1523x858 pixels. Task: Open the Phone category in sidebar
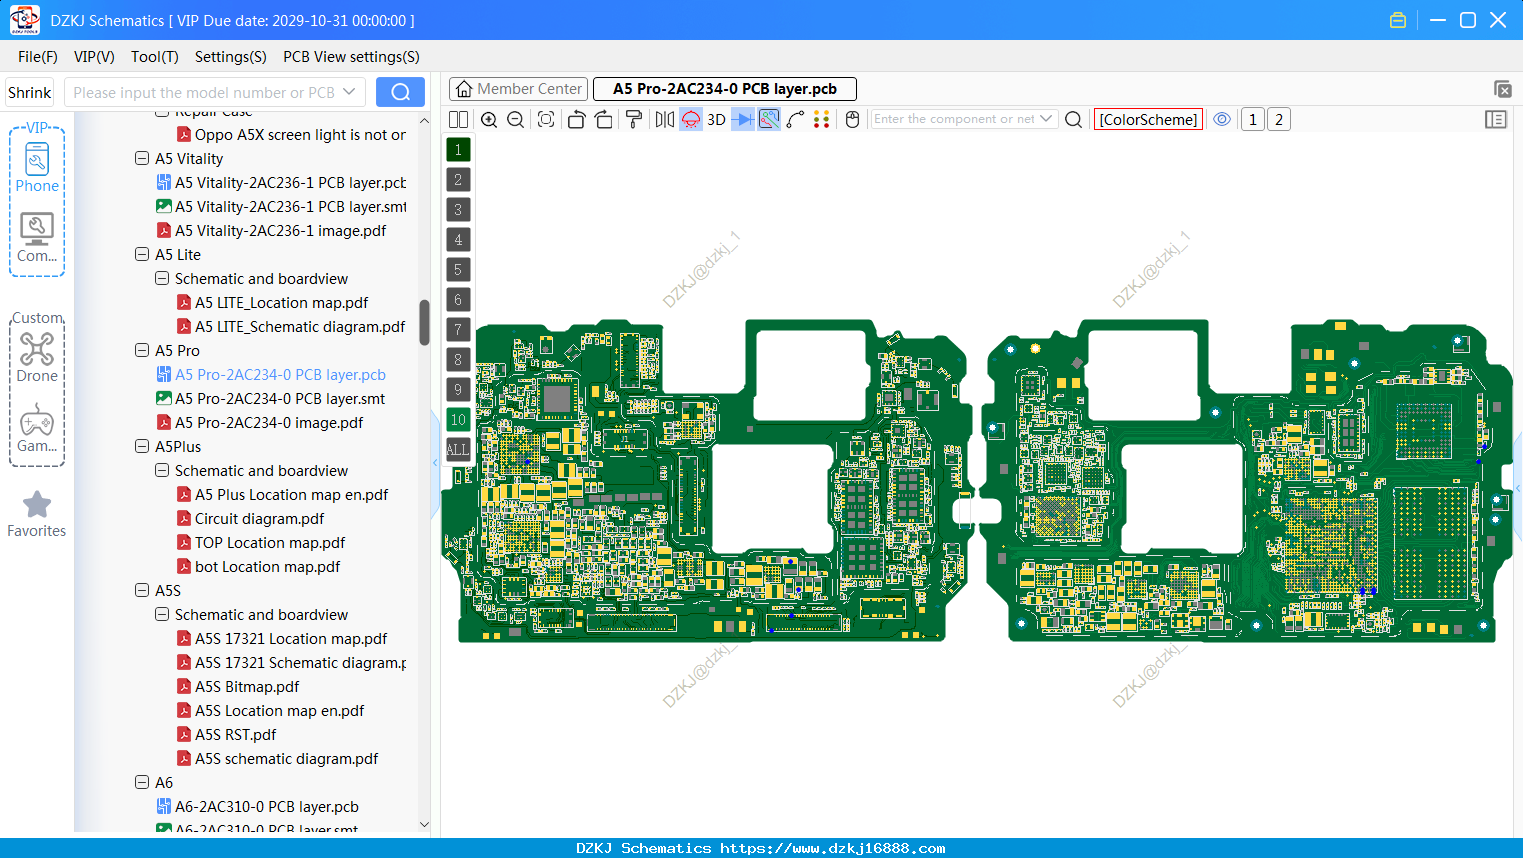coord(37,168)
